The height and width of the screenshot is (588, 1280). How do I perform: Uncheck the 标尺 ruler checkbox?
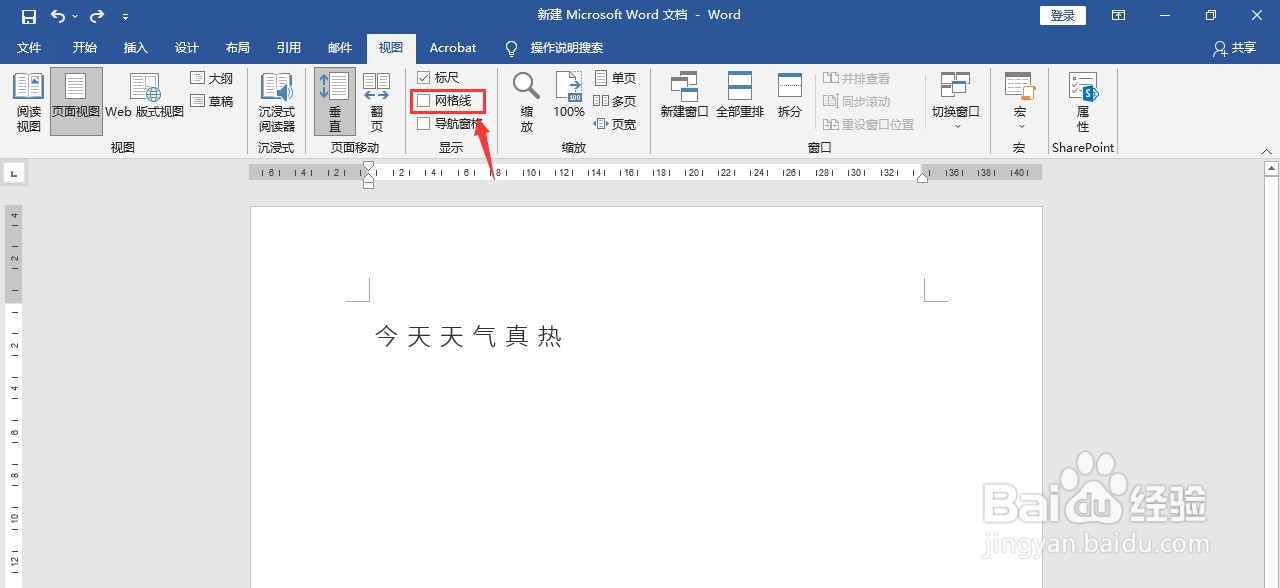click(x=424, y=77)
